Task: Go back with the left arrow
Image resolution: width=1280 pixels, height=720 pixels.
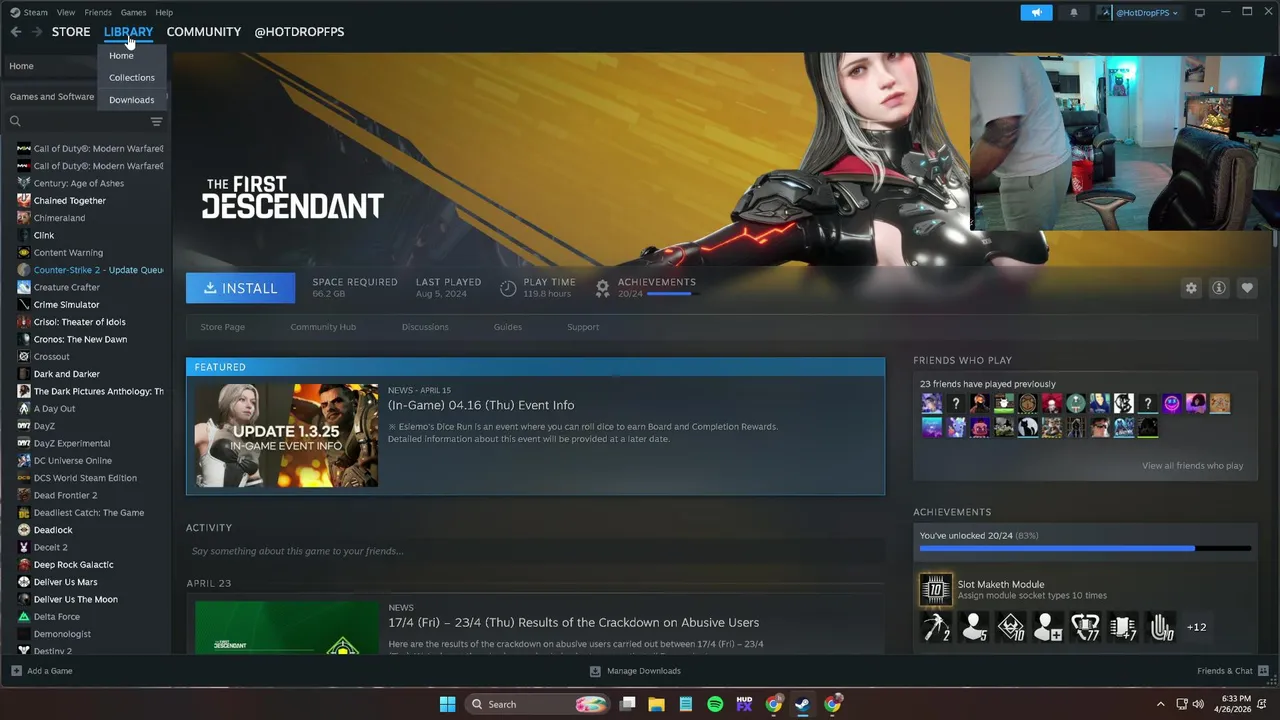Action: click(x=16, y=32)
